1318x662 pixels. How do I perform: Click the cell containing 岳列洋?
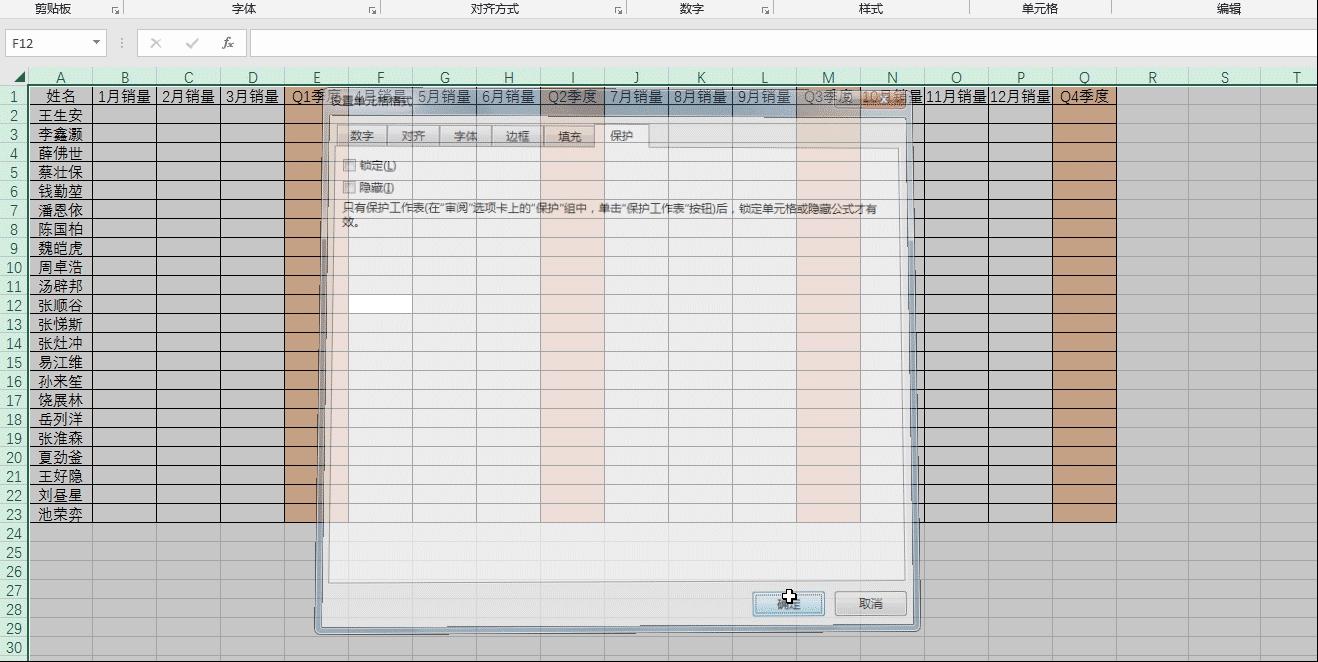61,419
